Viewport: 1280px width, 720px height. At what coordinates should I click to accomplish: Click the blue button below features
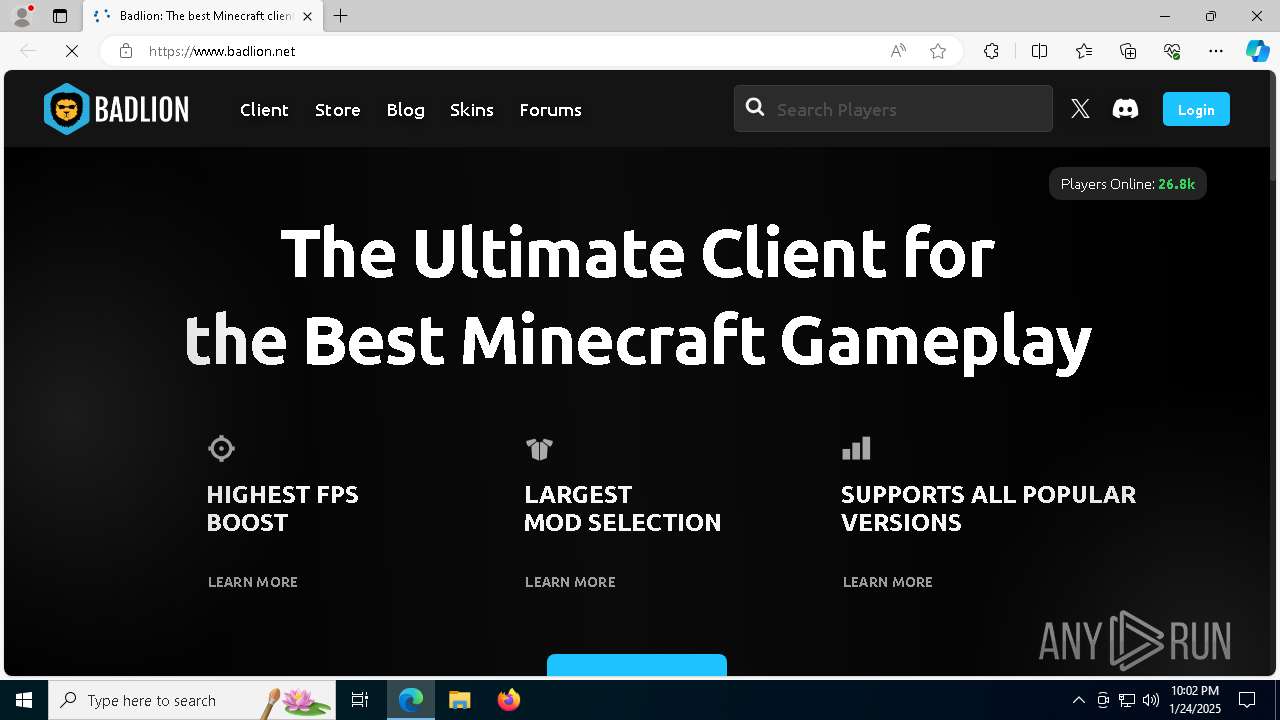point(637,665)
